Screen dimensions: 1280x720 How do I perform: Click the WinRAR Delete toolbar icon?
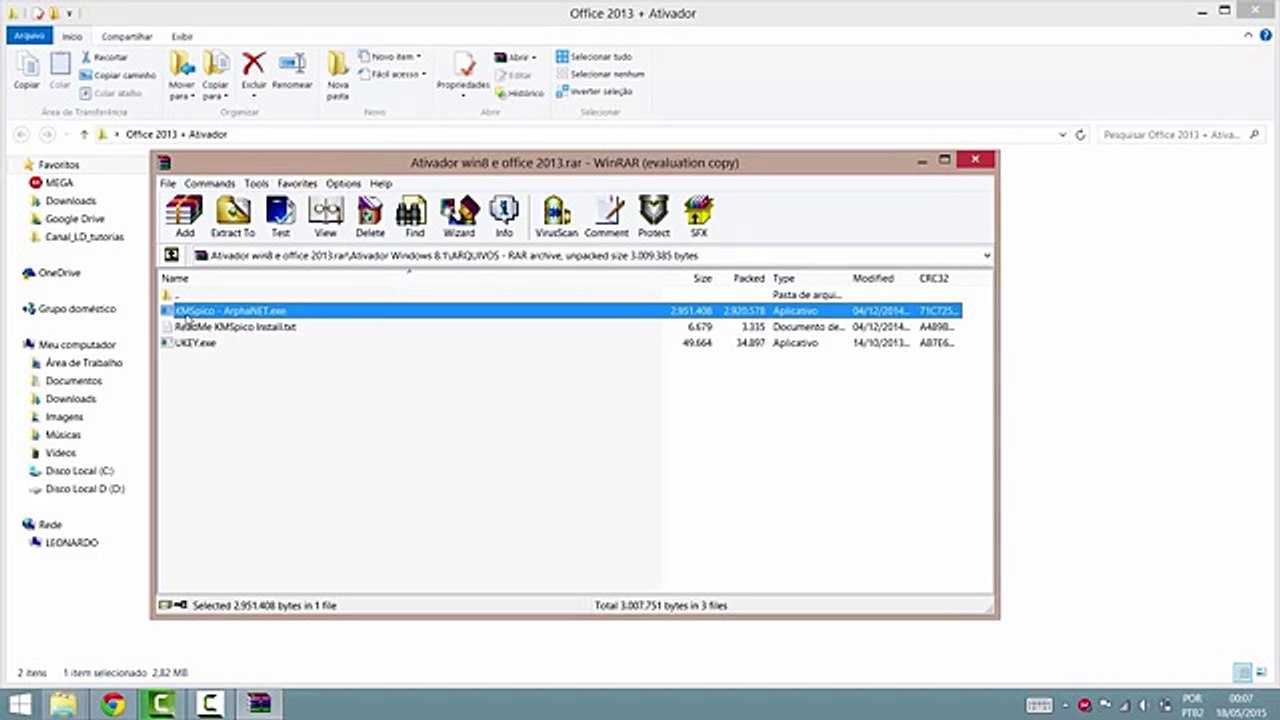coord(370,216)
